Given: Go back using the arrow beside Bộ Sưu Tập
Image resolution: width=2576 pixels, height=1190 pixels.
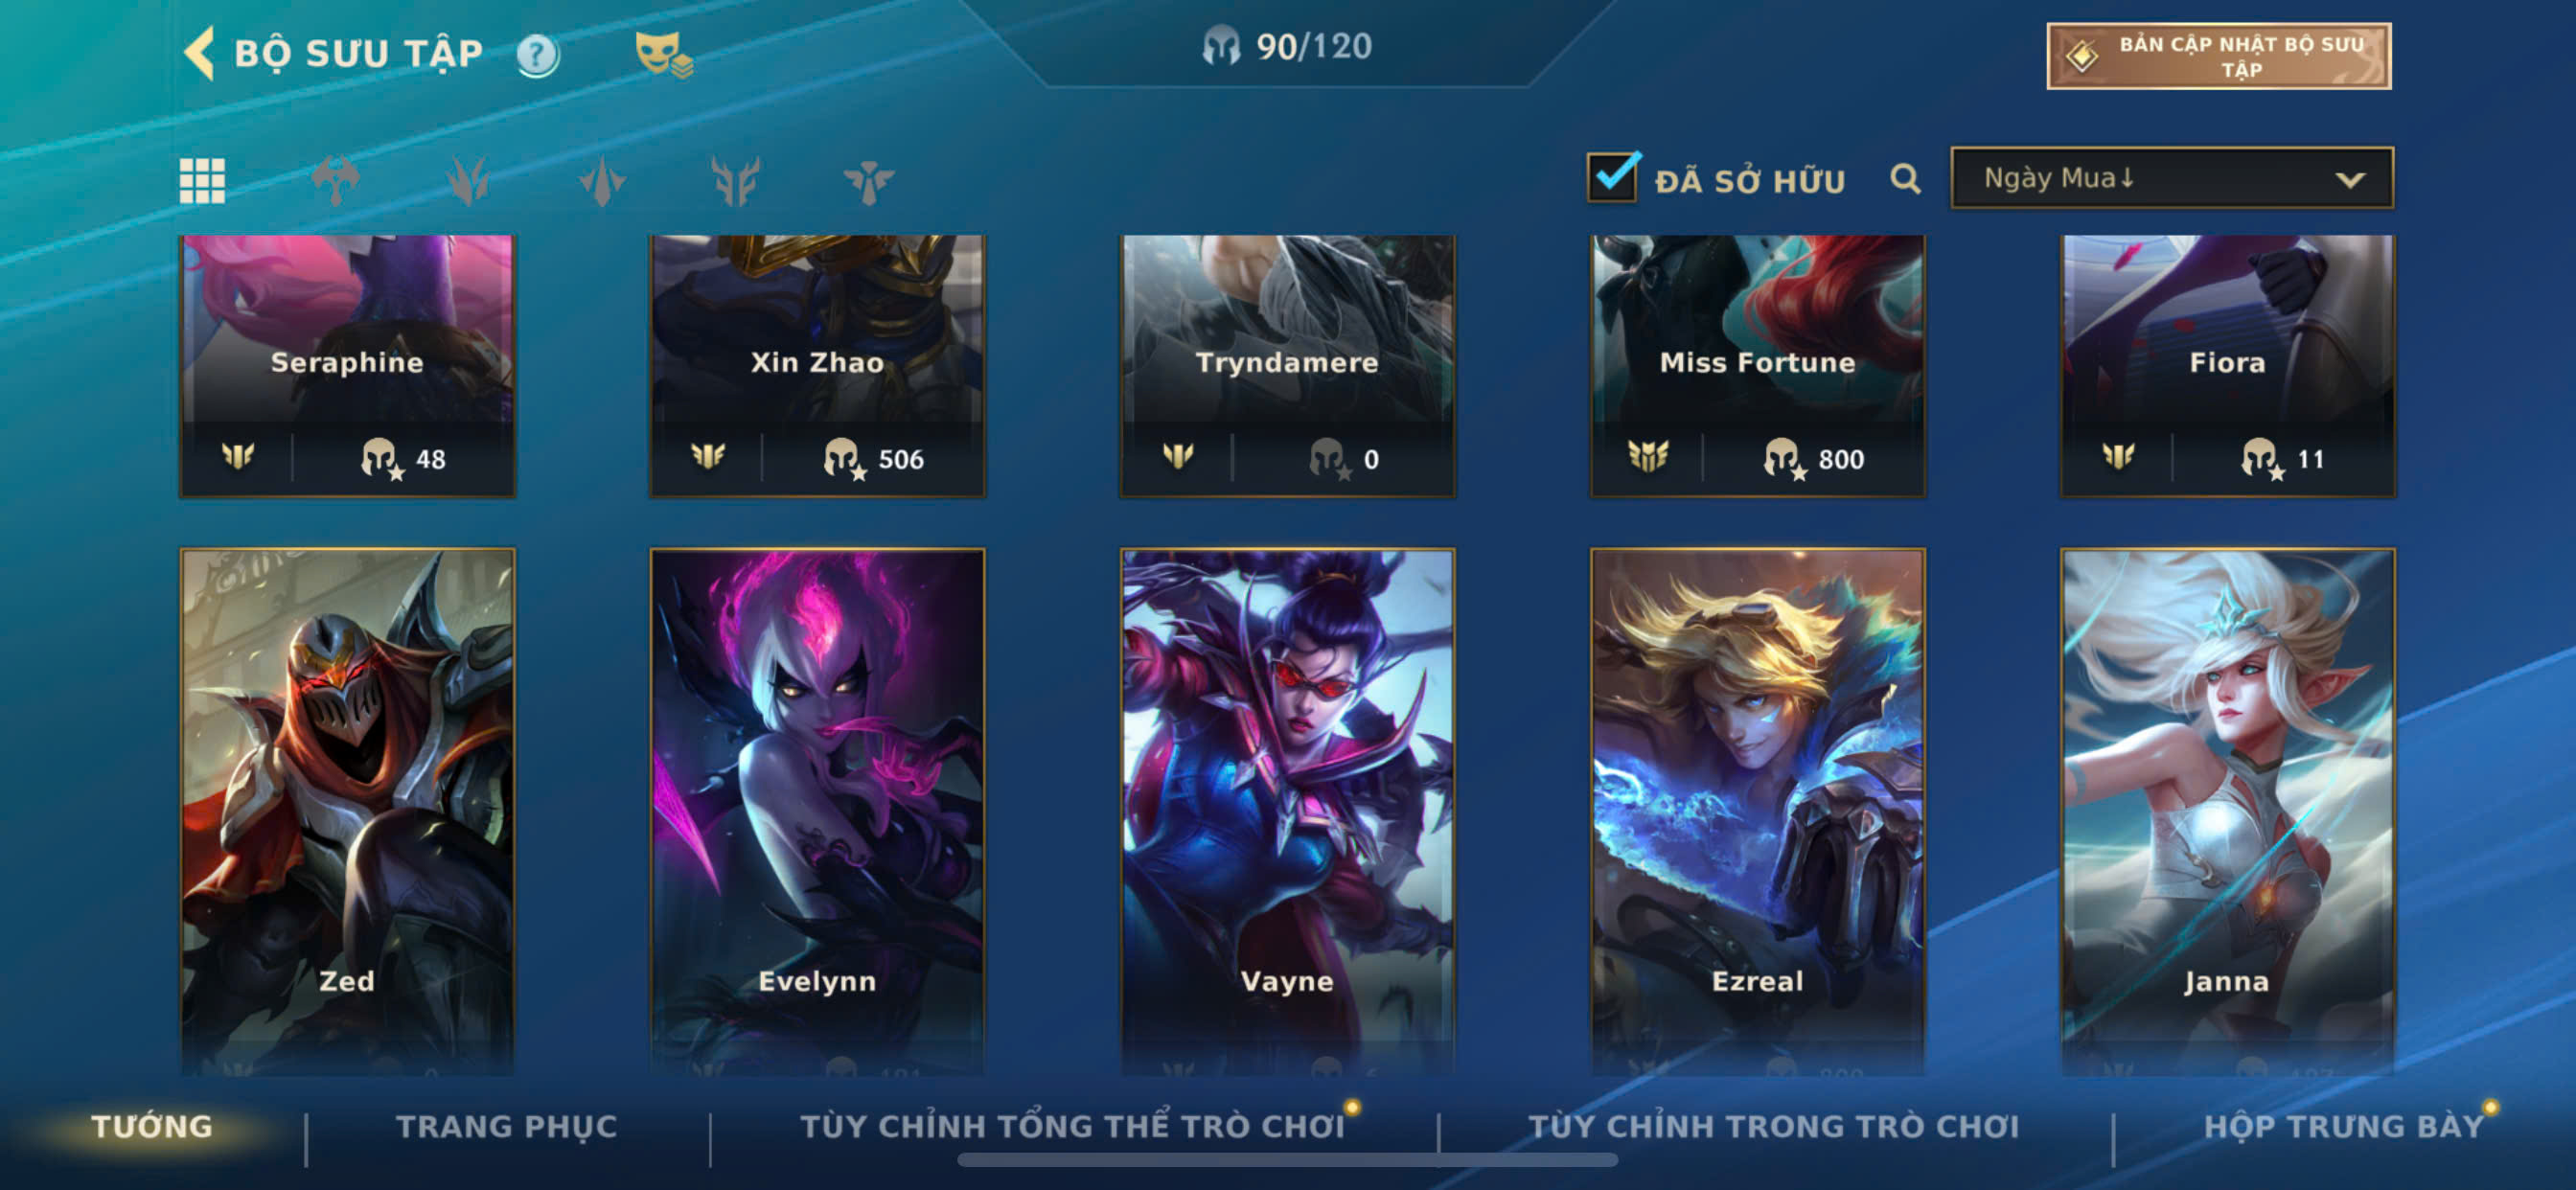Looking at the screenshot, I should 200,52.
